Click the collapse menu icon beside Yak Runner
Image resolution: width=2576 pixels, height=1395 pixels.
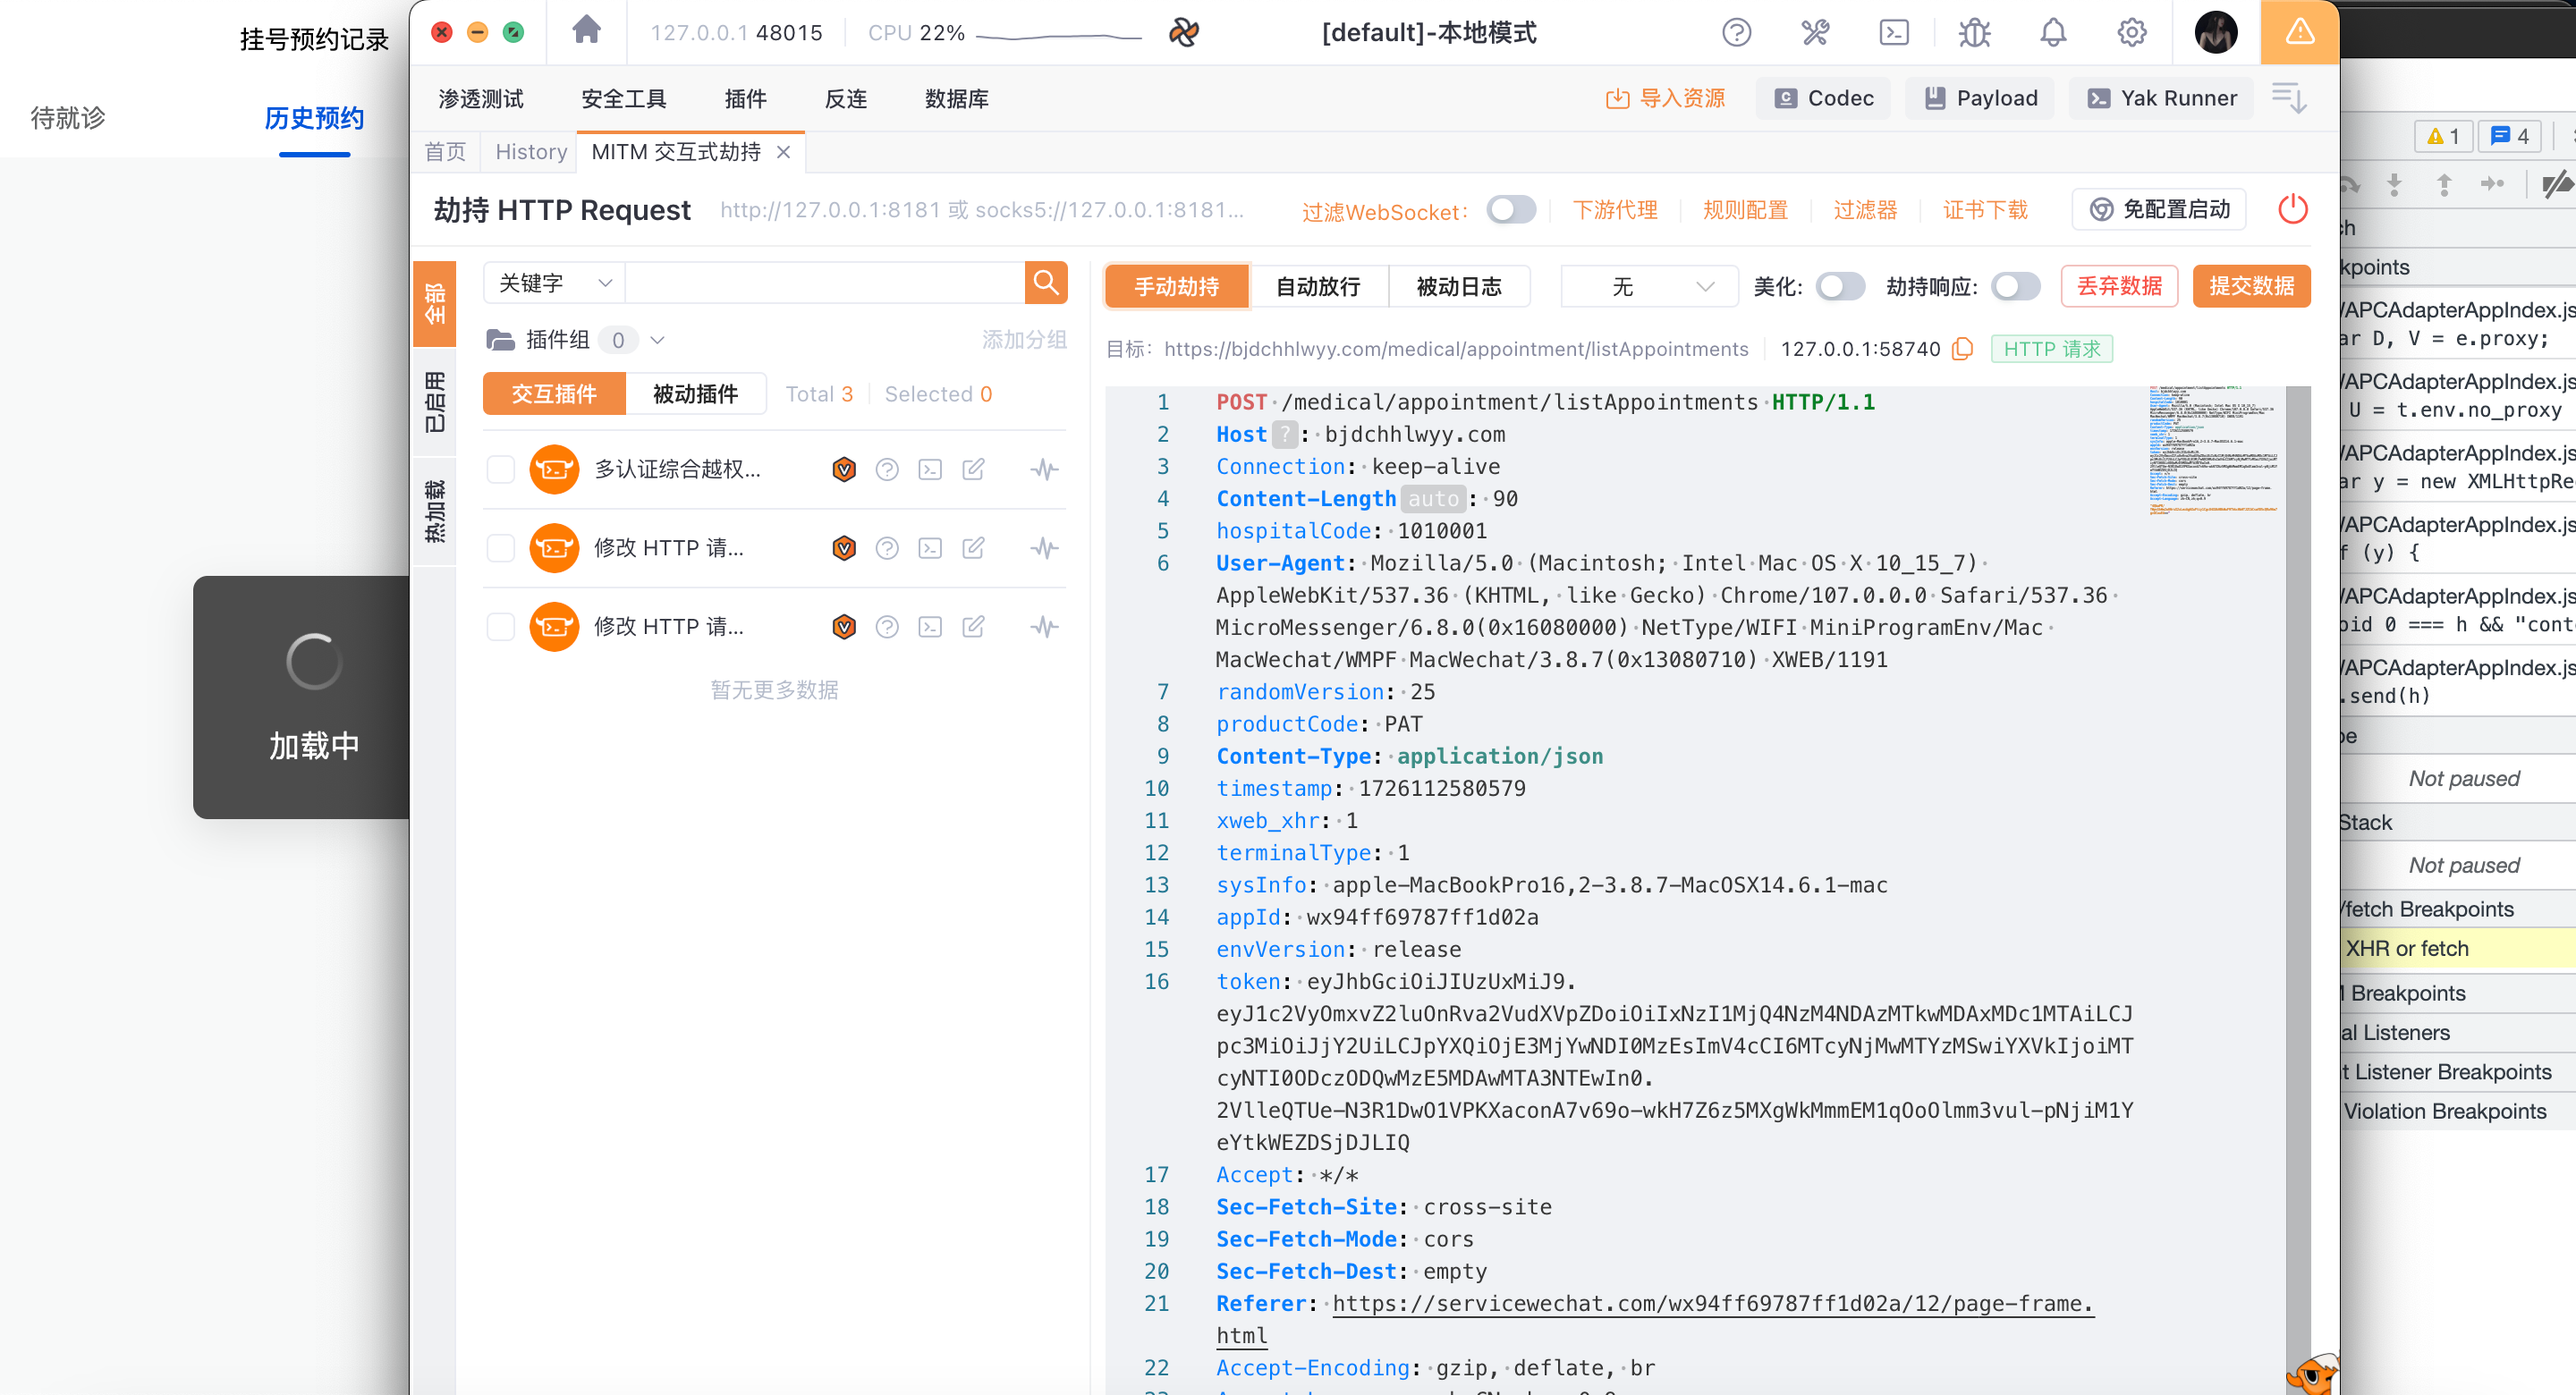tap(2288, 98)
